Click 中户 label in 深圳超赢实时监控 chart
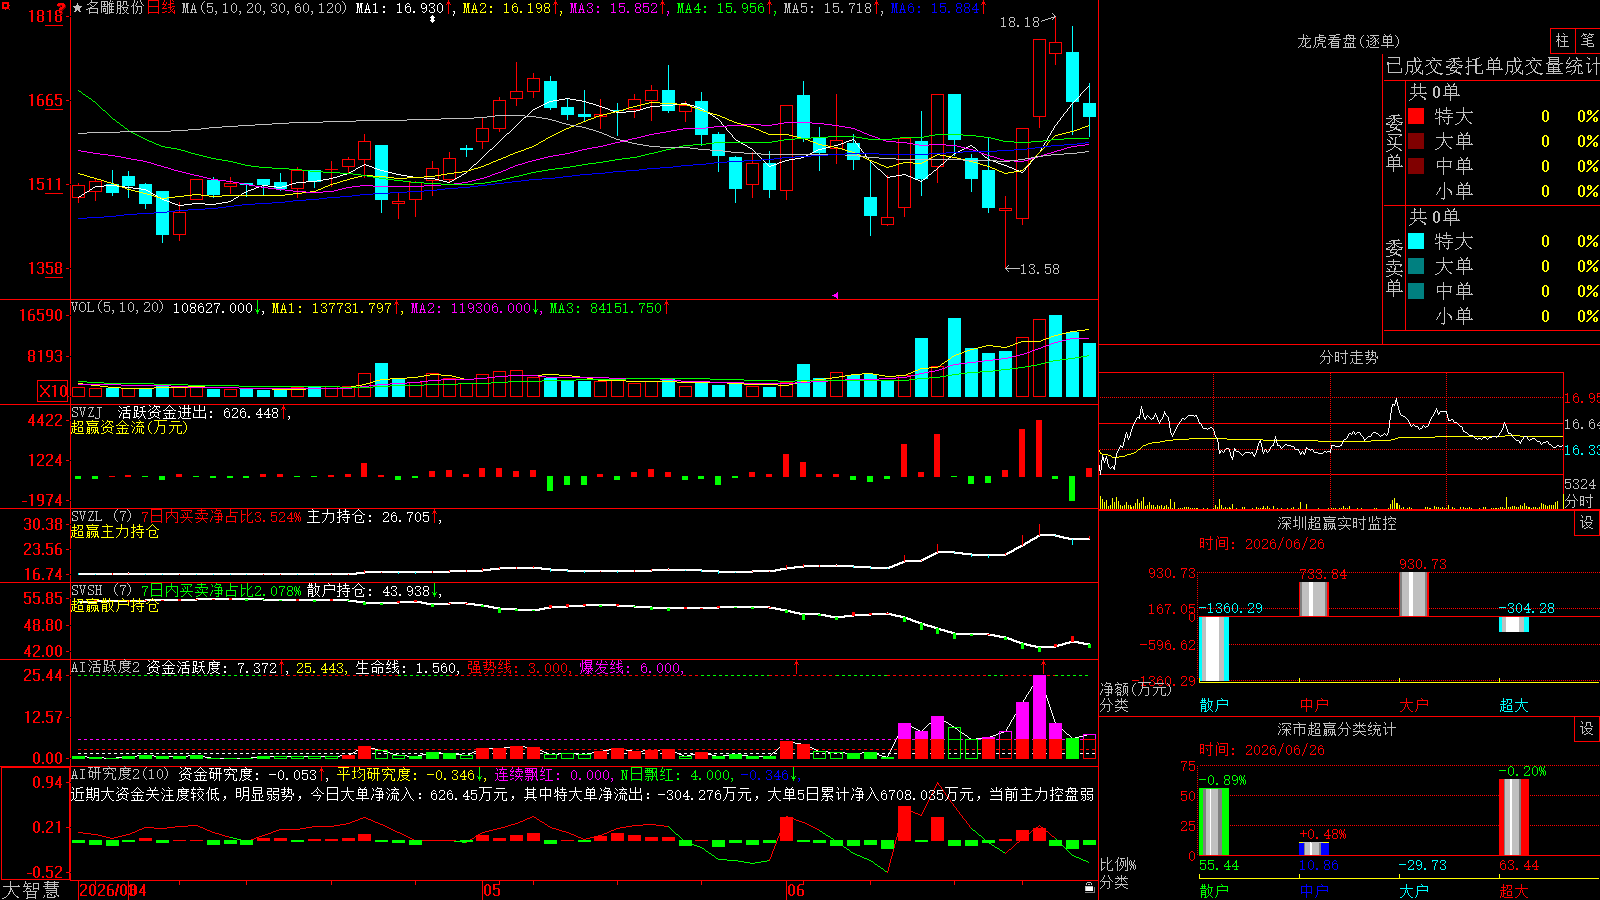This screenshot has width=1600, height=900. (x=1314, y=705)
